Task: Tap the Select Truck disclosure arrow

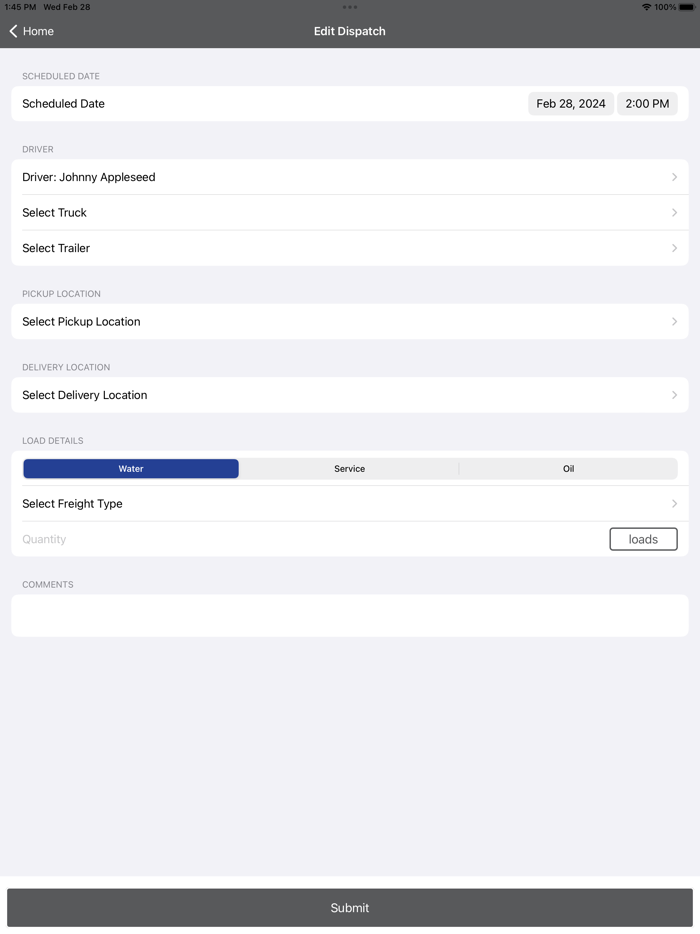Action: [675, 212]
